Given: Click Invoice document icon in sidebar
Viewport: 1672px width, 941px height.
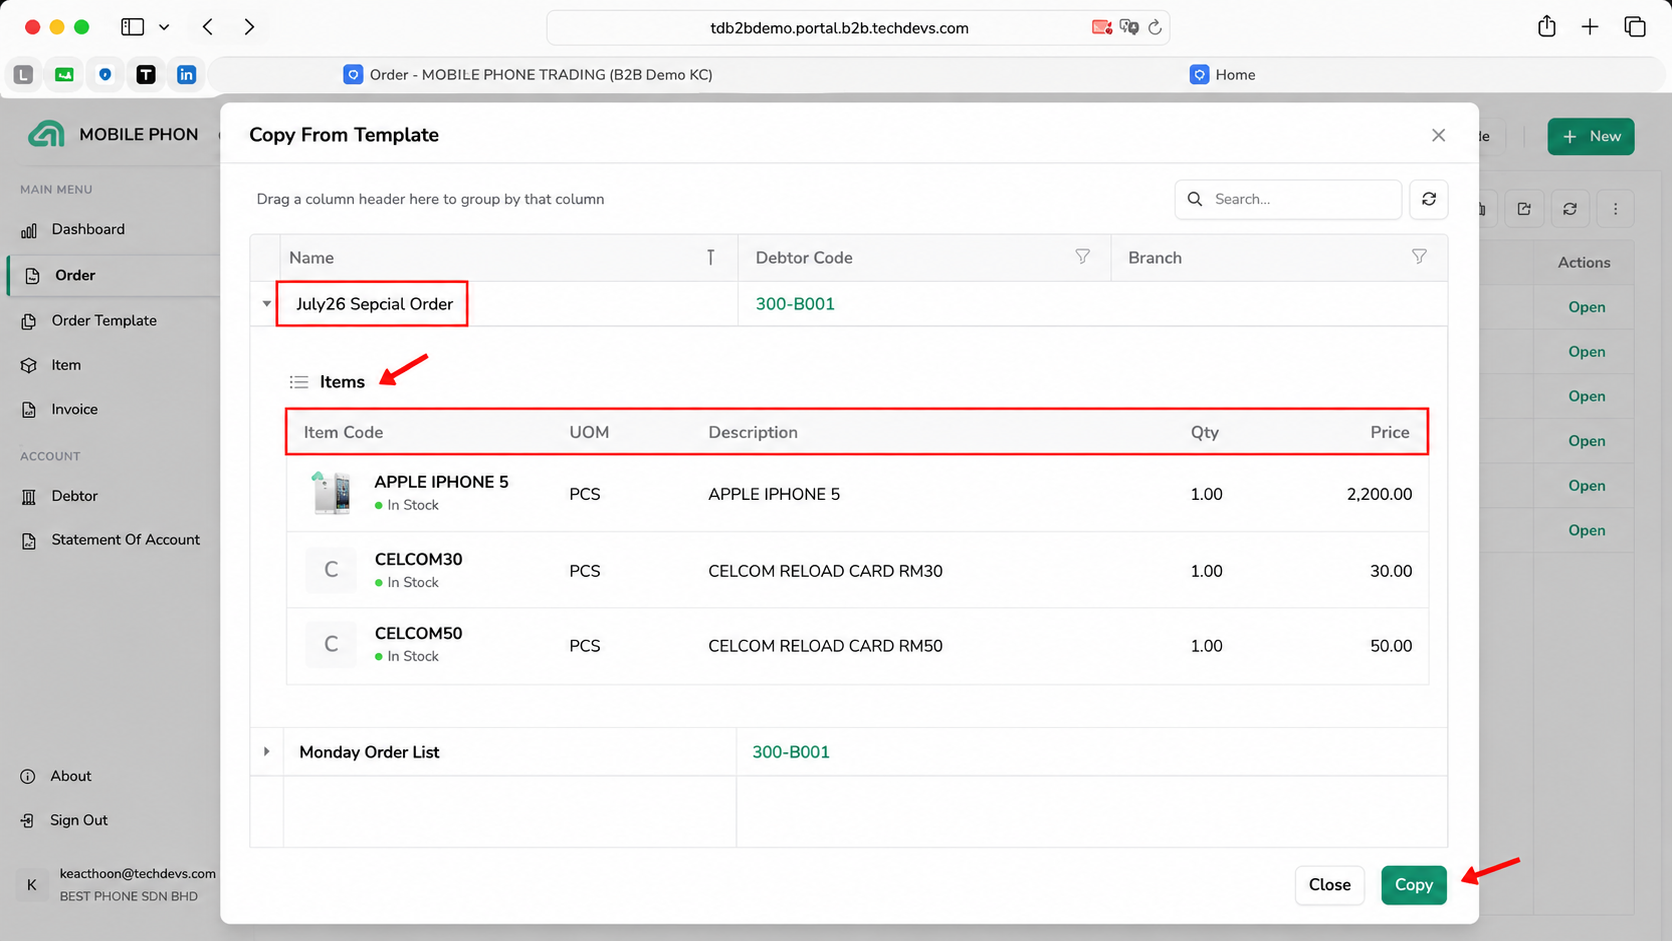Looking at the screenshot, I should [x=29, y=410].
